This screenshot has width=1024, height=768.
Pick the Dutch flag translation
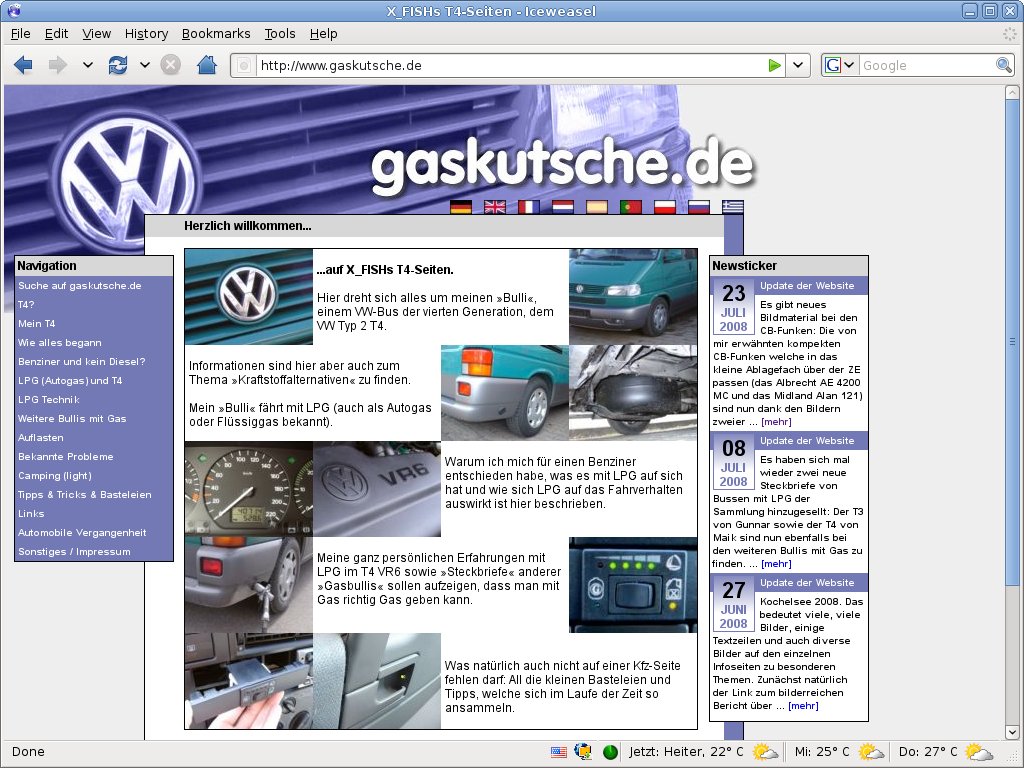pyautogui.click(x=563, y=207)
